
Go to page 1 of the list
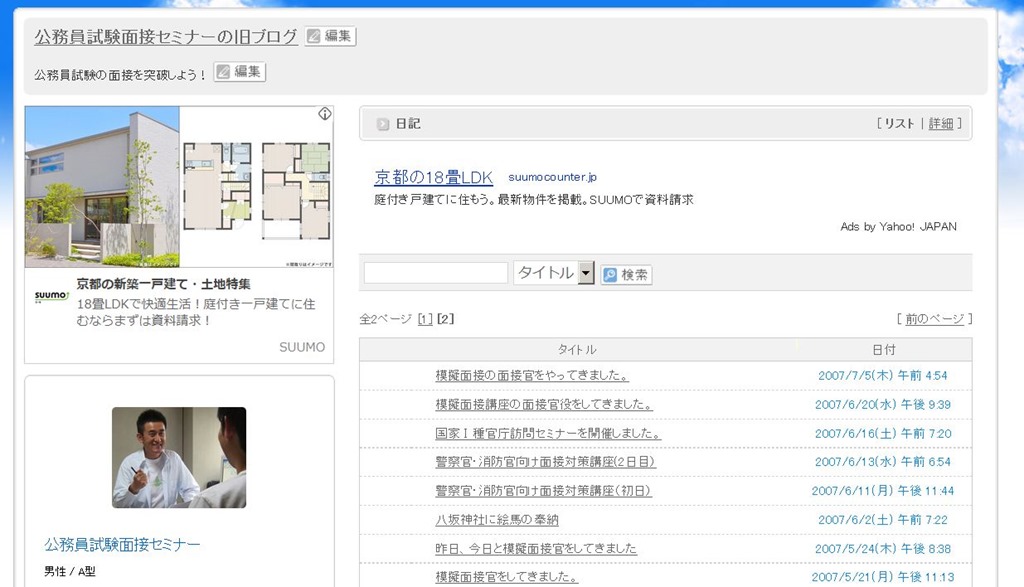pos(425,319)
